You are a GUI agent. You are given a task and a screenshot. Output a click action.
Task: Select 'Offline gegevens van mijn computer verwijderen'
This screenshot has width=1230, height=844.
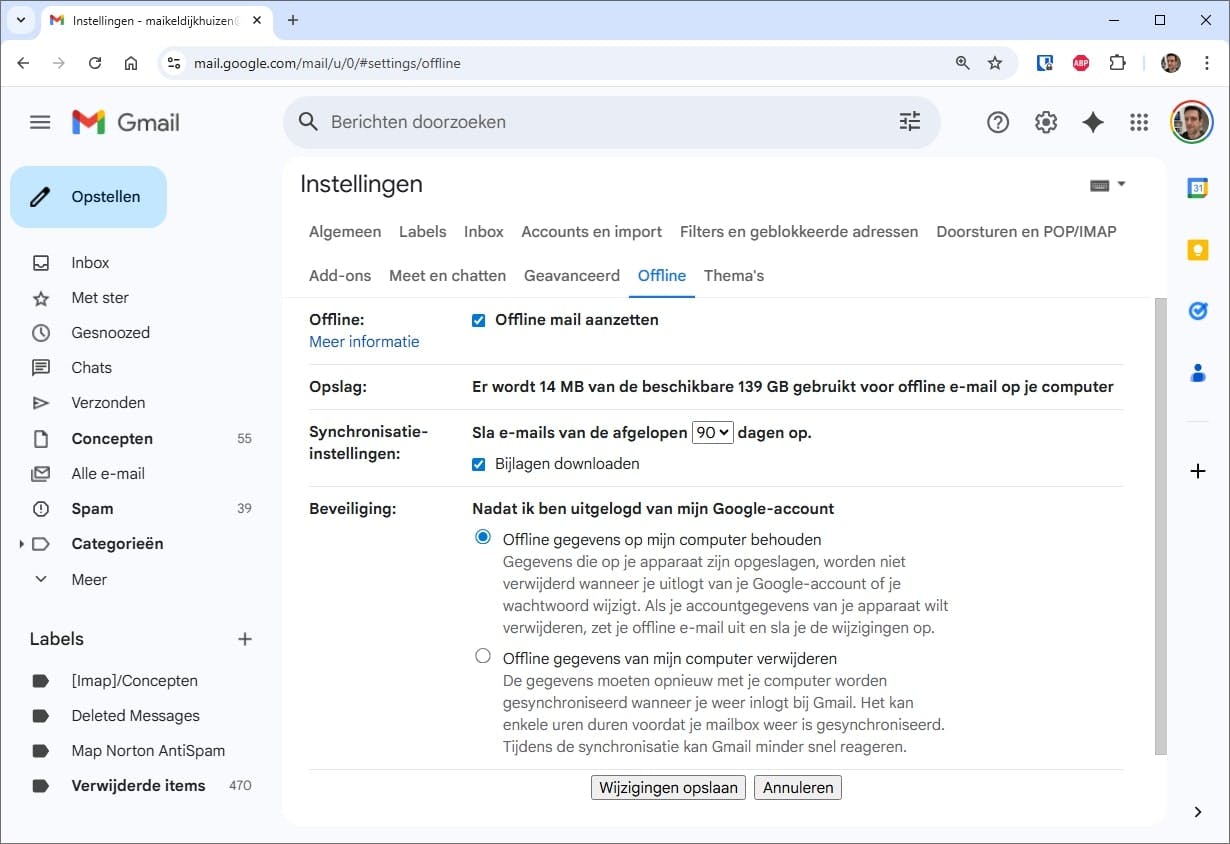pos(483,656)
